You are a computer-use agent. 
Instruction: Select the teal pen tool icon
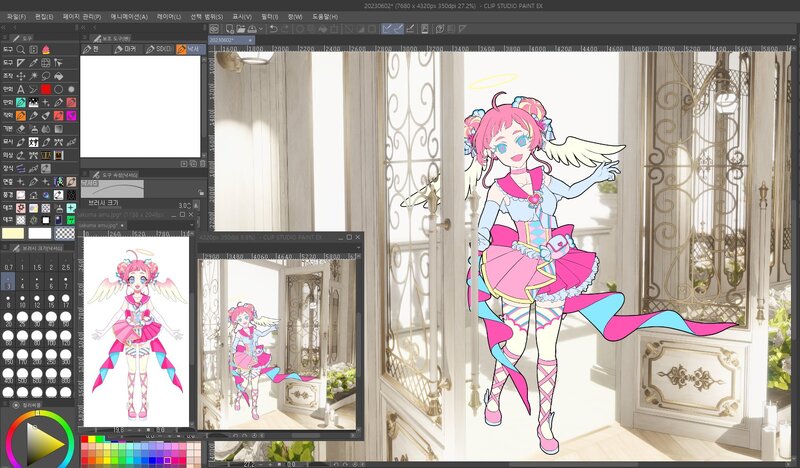tap(21, 103)
